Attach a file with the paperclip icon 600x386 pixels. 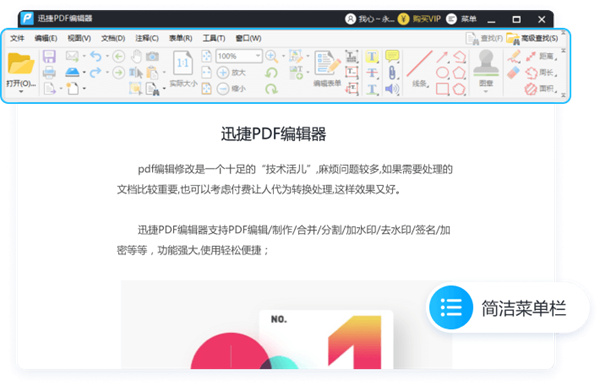click(x=392, y=72)
